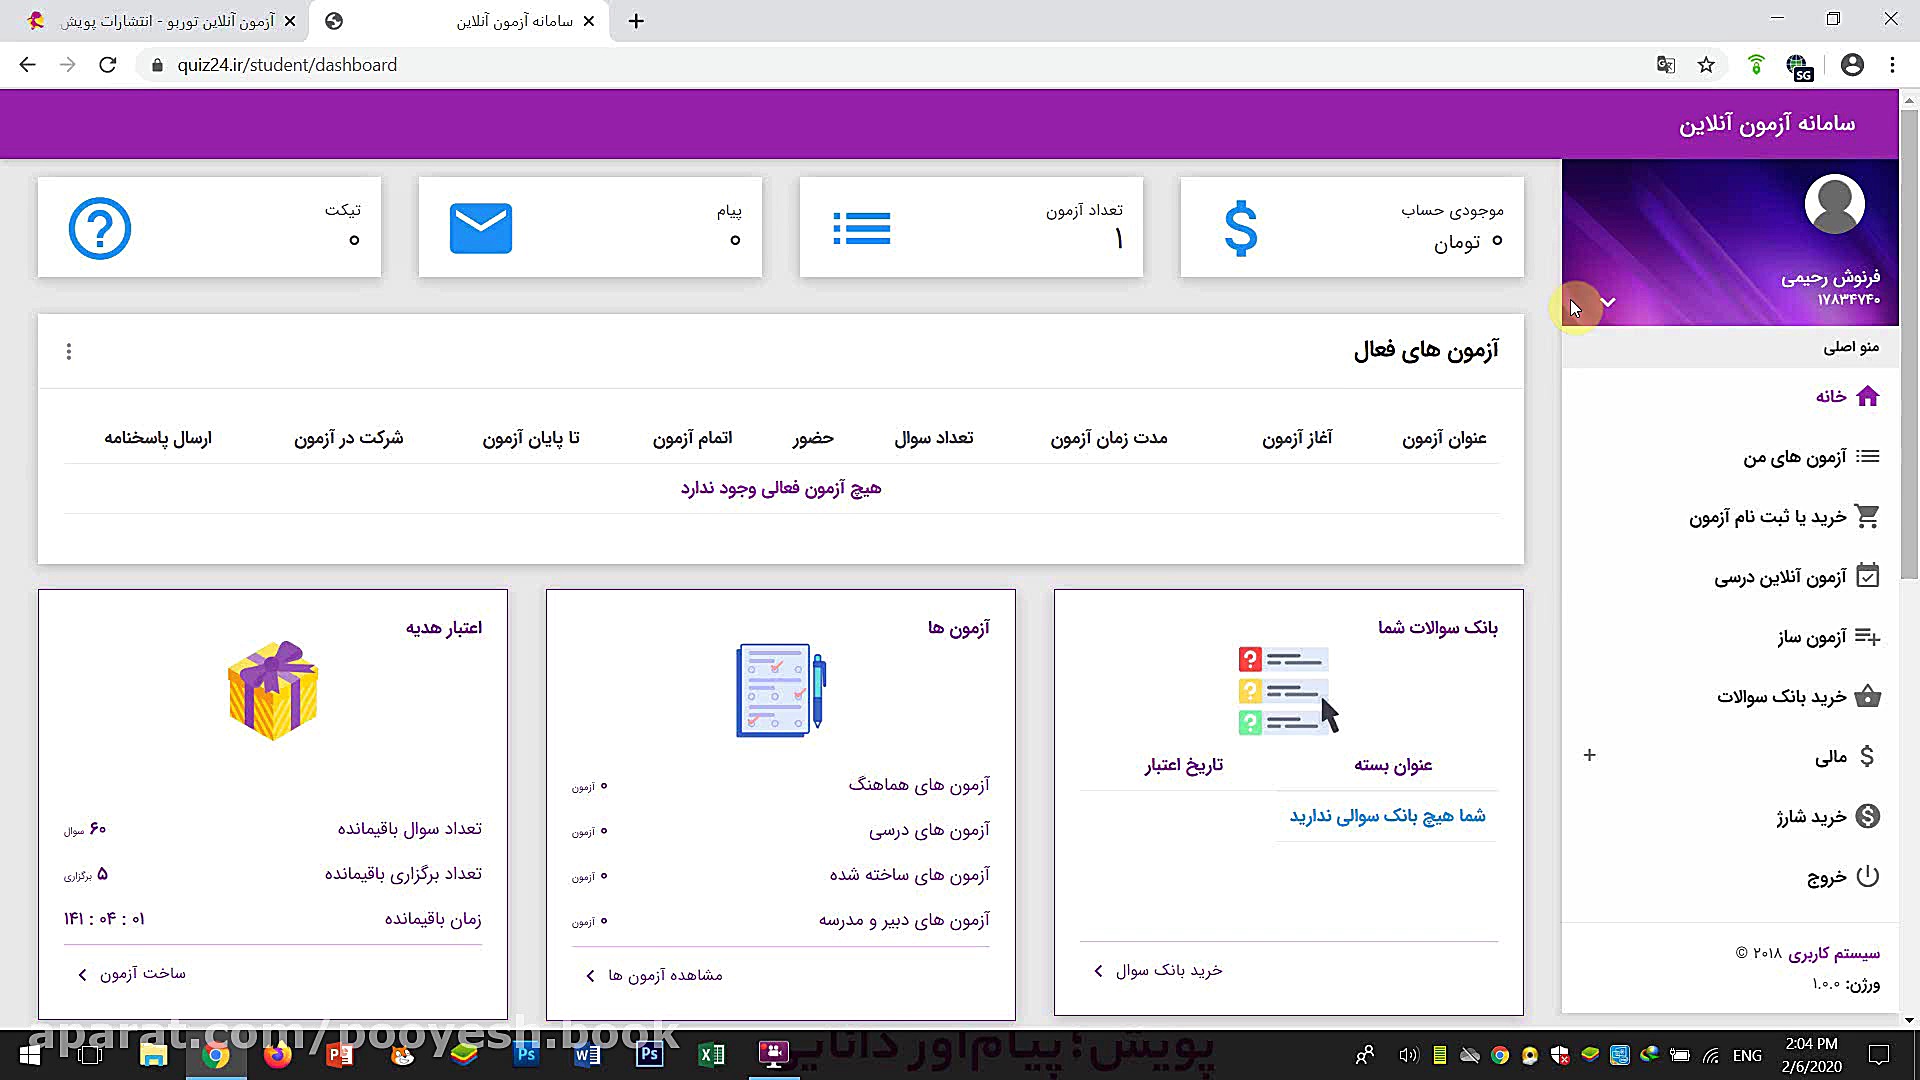Screen dimensions: 1920x1080
Task: Open the three-dot menu on آزمون های فعال
Action: 68,351
